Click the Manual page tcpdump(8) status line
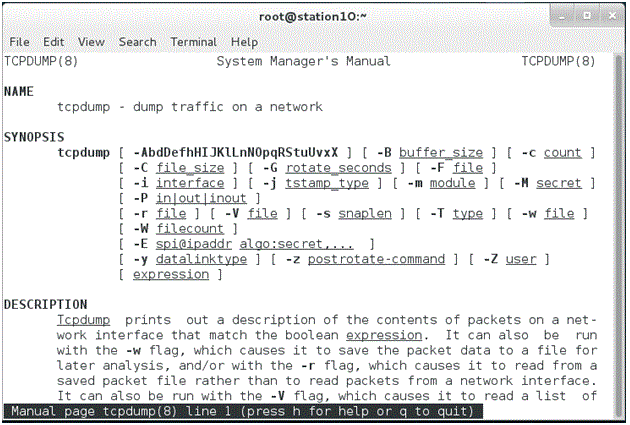Image resolution: width=630 pixels, height=425 pixels. point(243,411)
